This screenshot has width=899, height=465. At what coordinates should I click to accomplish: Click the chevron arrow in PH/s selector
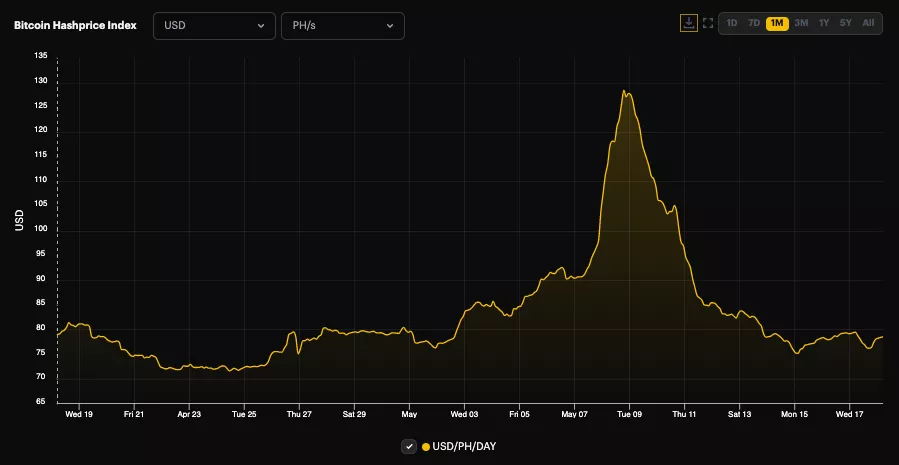pyautogui.click(x=389, y=26)
